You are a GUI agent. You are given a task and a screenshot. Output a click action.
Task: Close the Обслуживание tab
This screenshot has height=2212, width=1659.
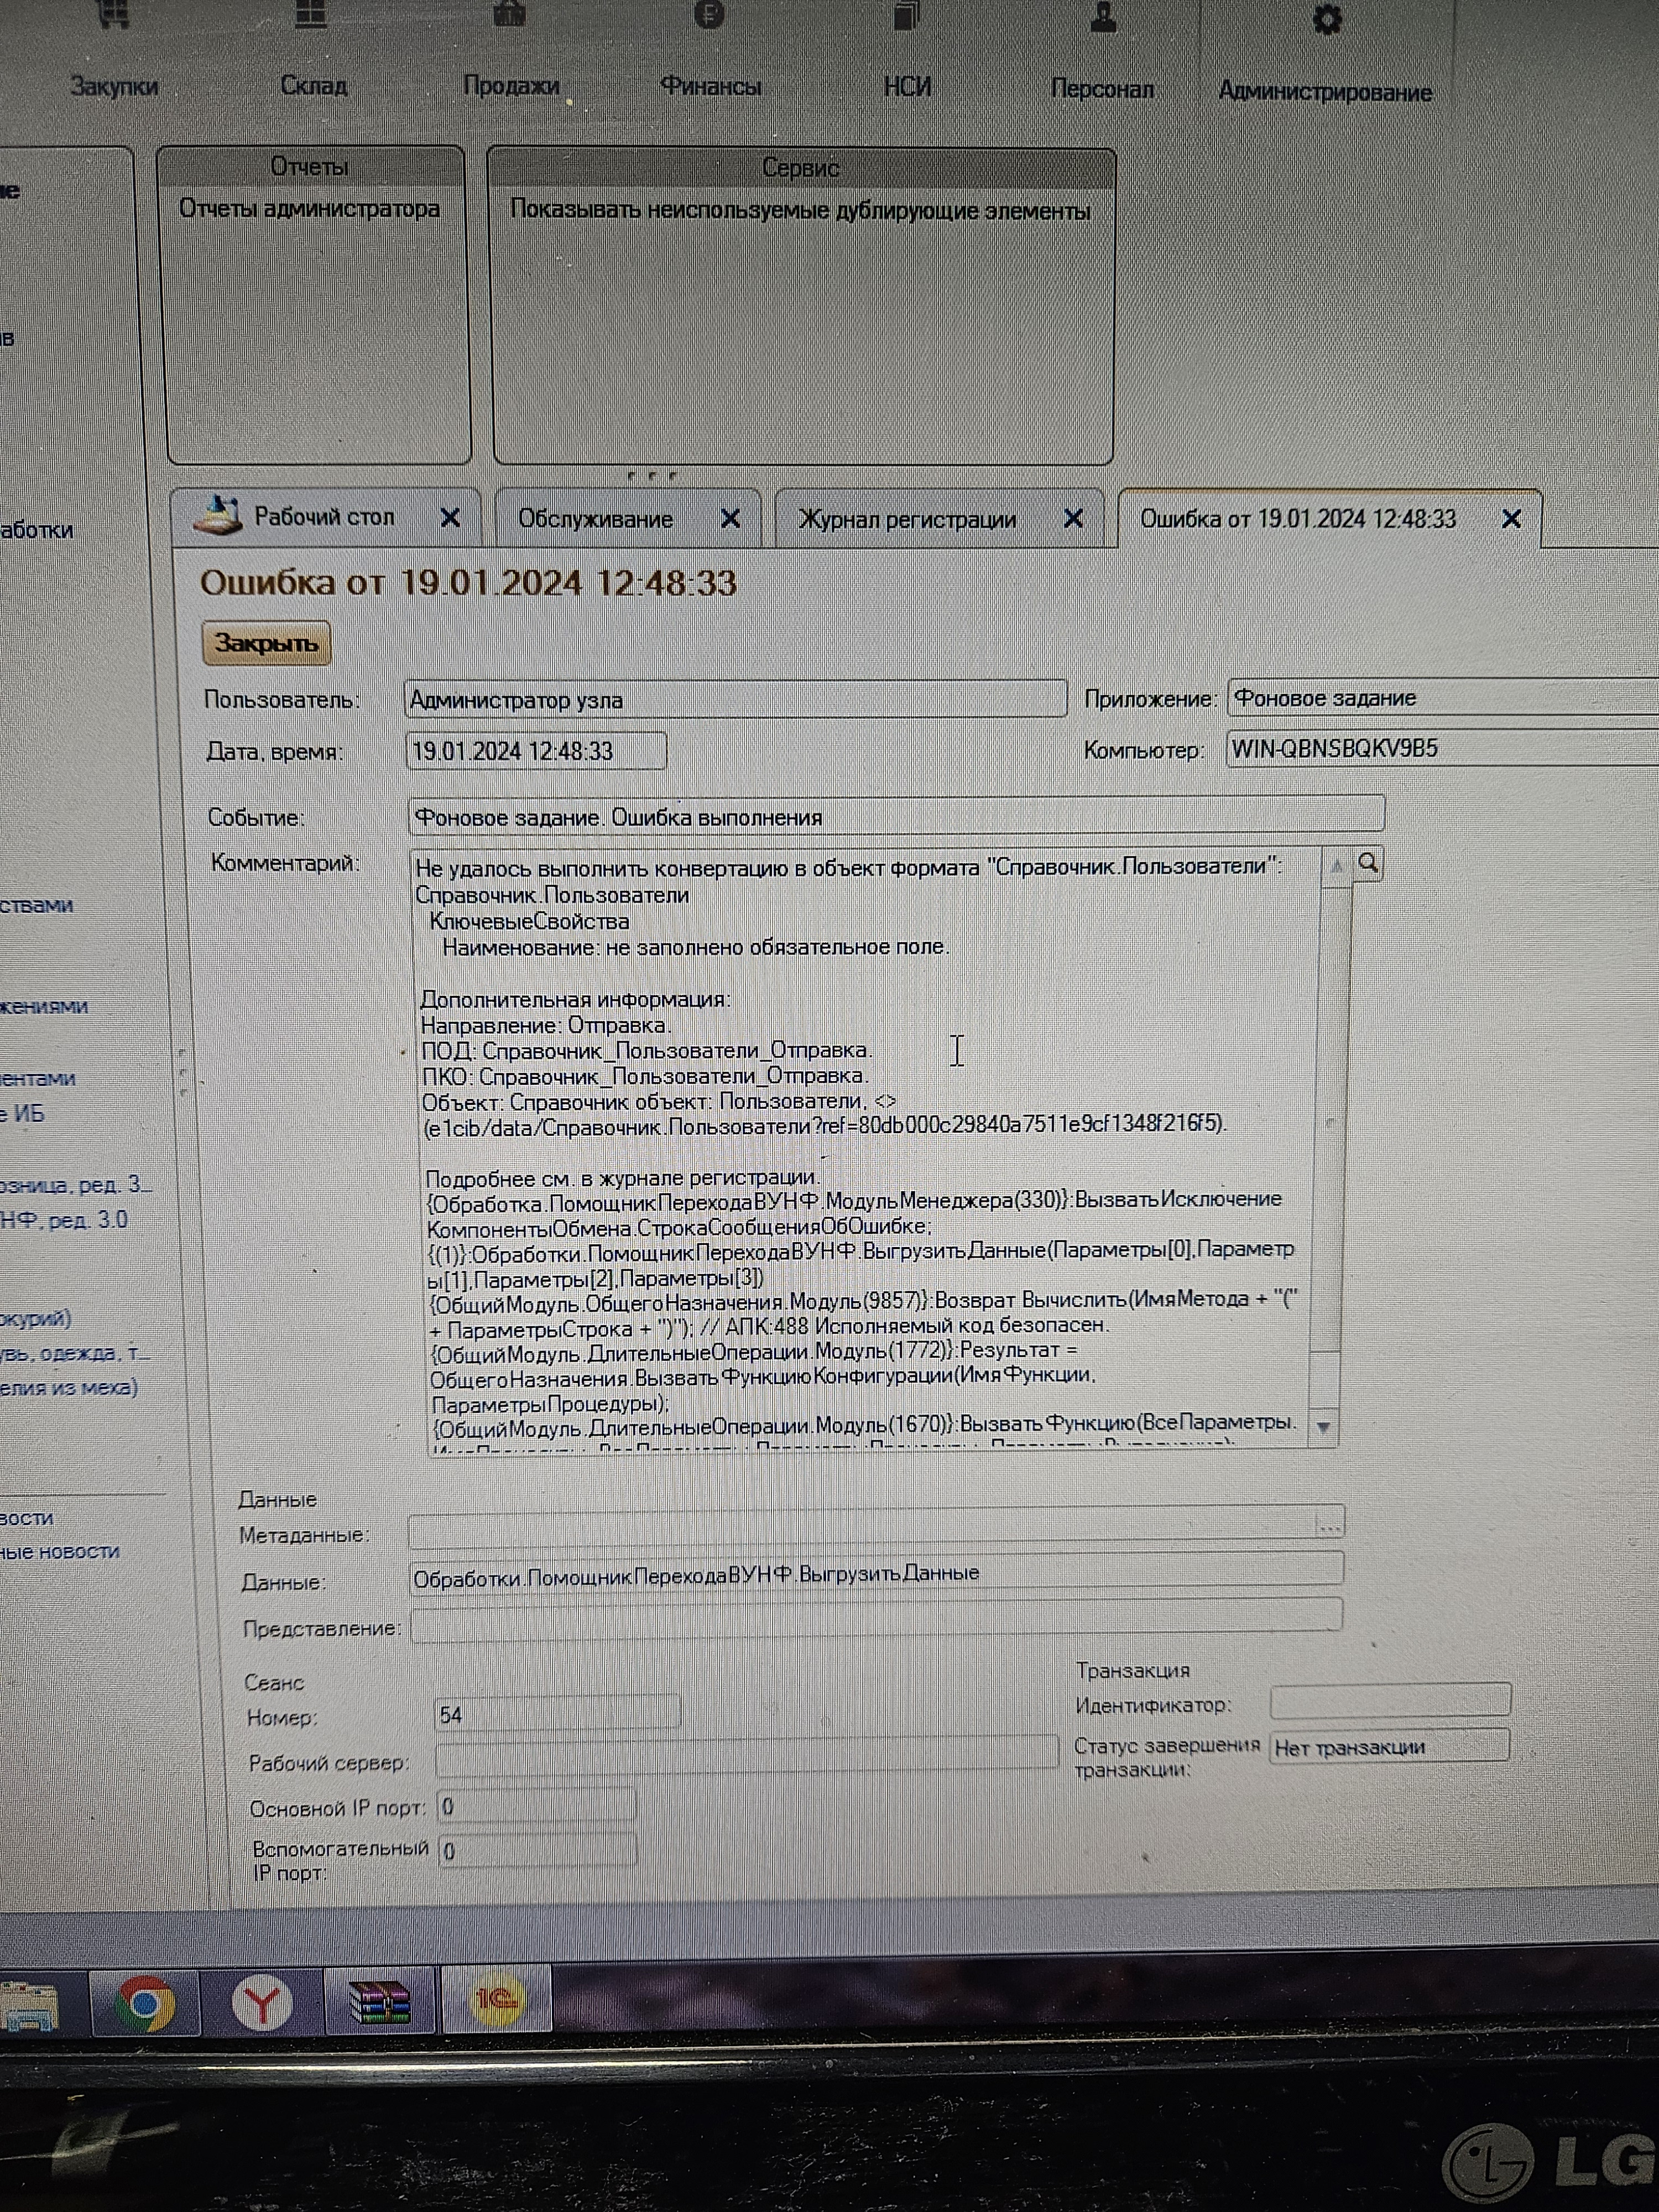[x=730, y=519]
